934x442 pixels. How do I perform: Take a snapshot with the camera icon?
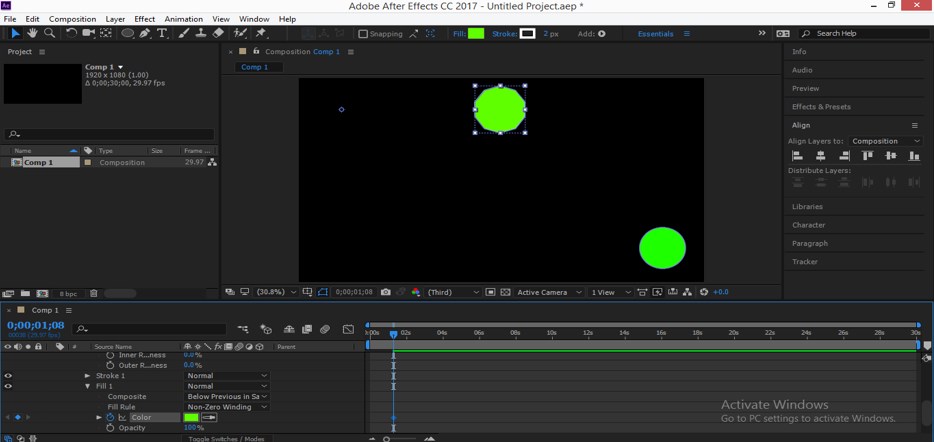386,292
